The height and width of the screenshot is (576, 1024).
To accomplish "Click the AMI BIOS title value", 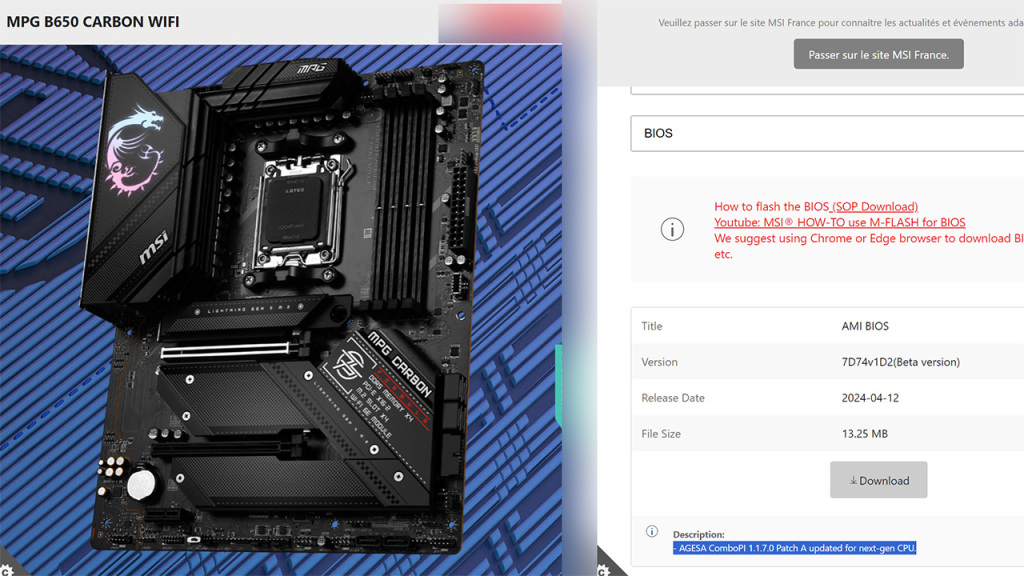I will [865, 326].
